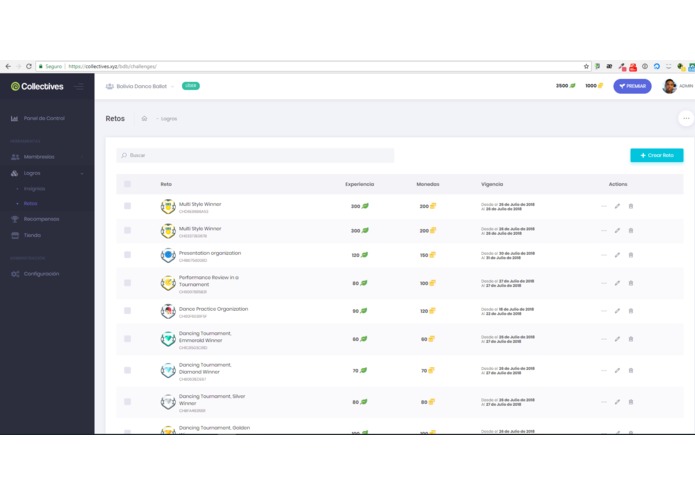Click the PREMIAR button
The height and width of the screenshot is (494, 695).
632,86
